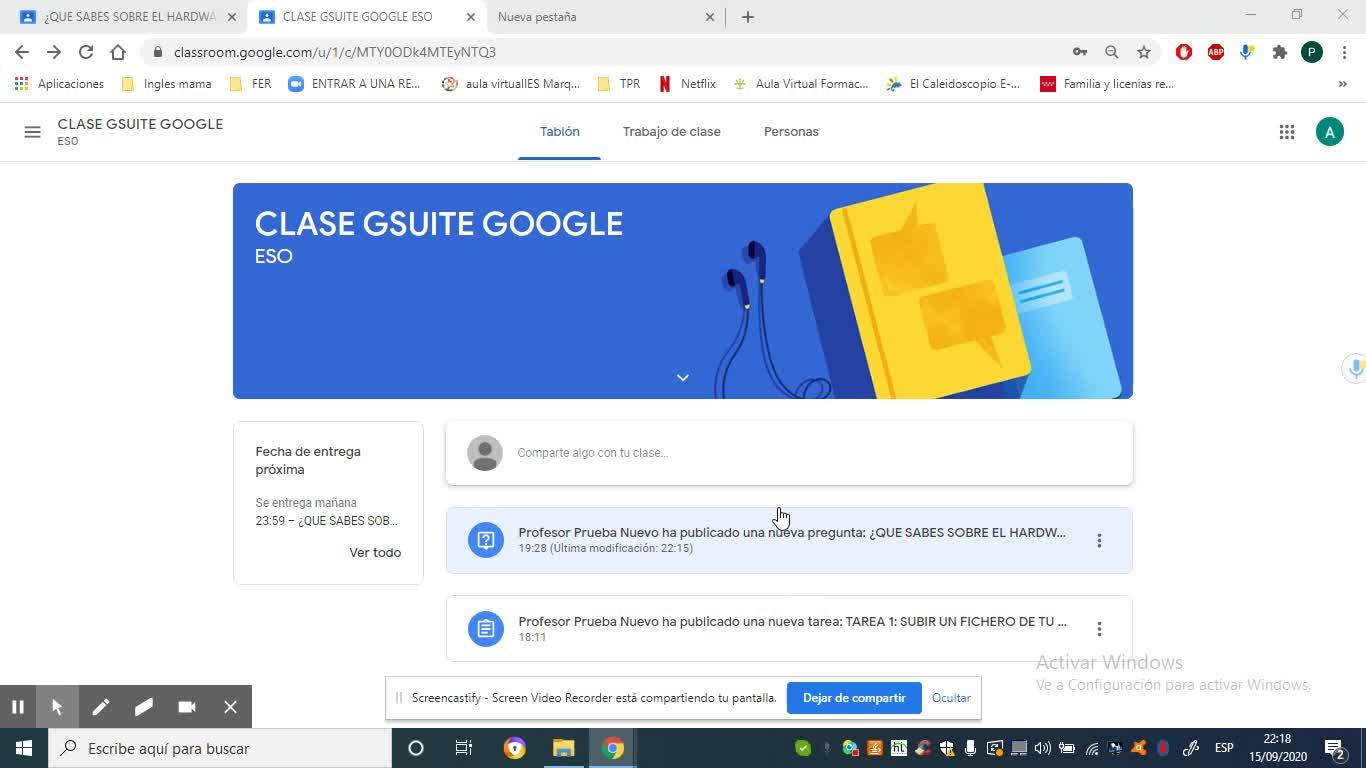This screenshot has width=1366, height=768.
Task: Expand the class banner details chevron
Action: tap(682, 377)
